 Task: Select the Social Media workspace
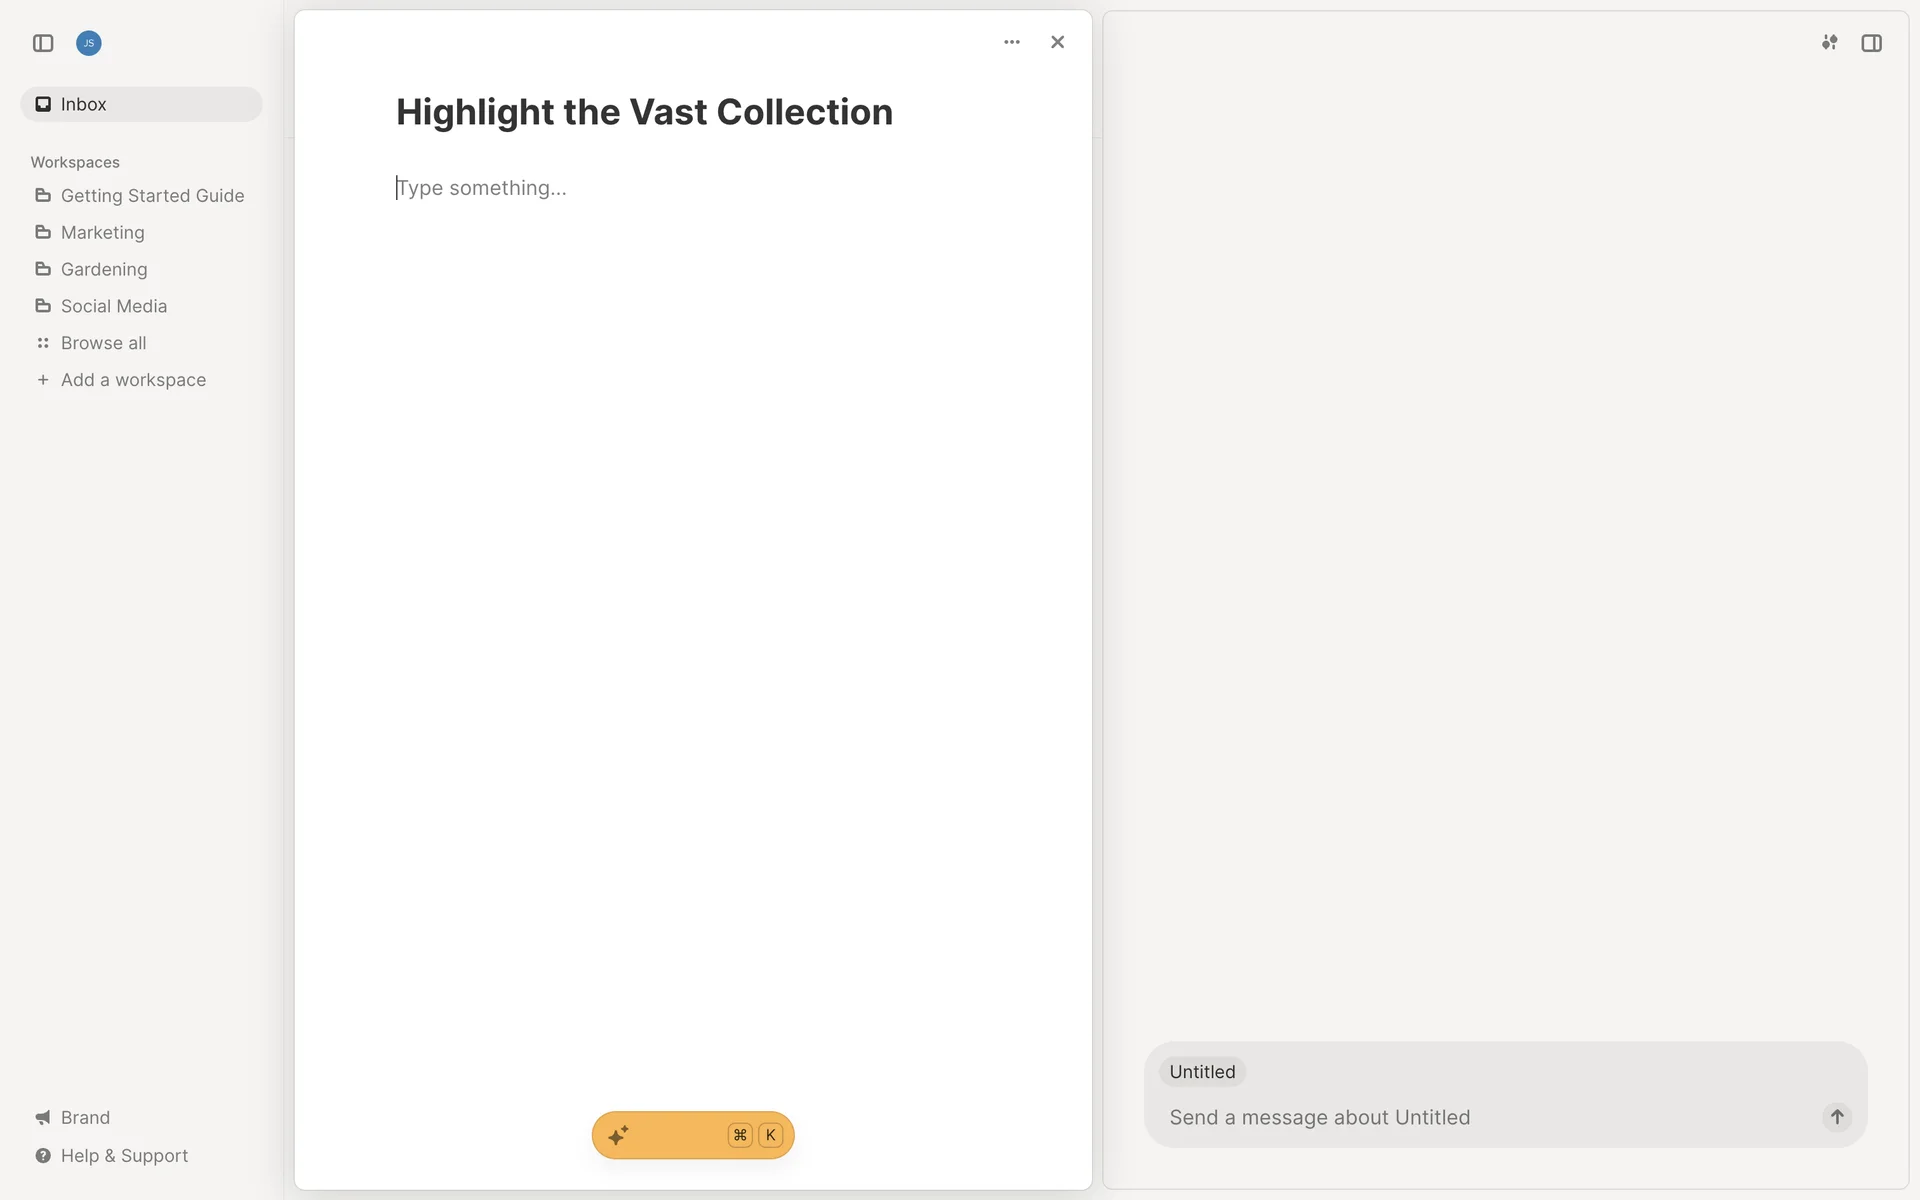tap(113, 306)
